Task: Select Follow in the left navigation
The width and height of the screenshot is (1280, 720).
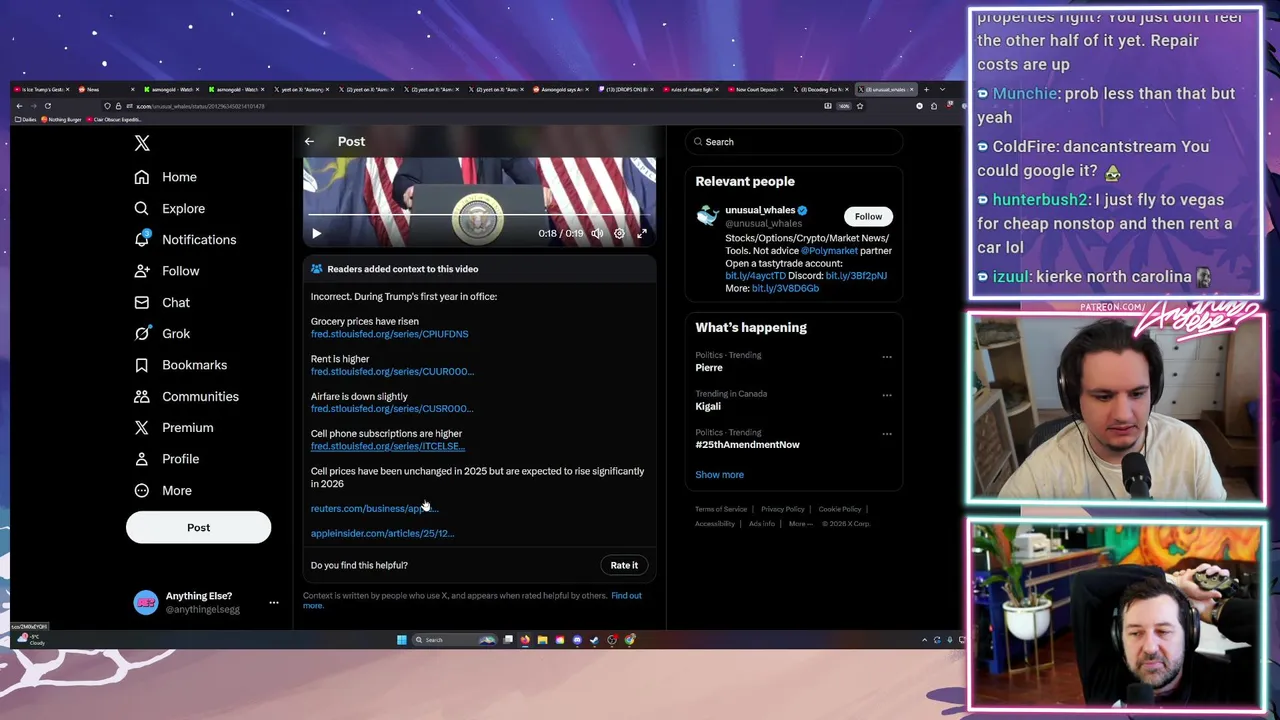Action: click(x=167, y=271)
